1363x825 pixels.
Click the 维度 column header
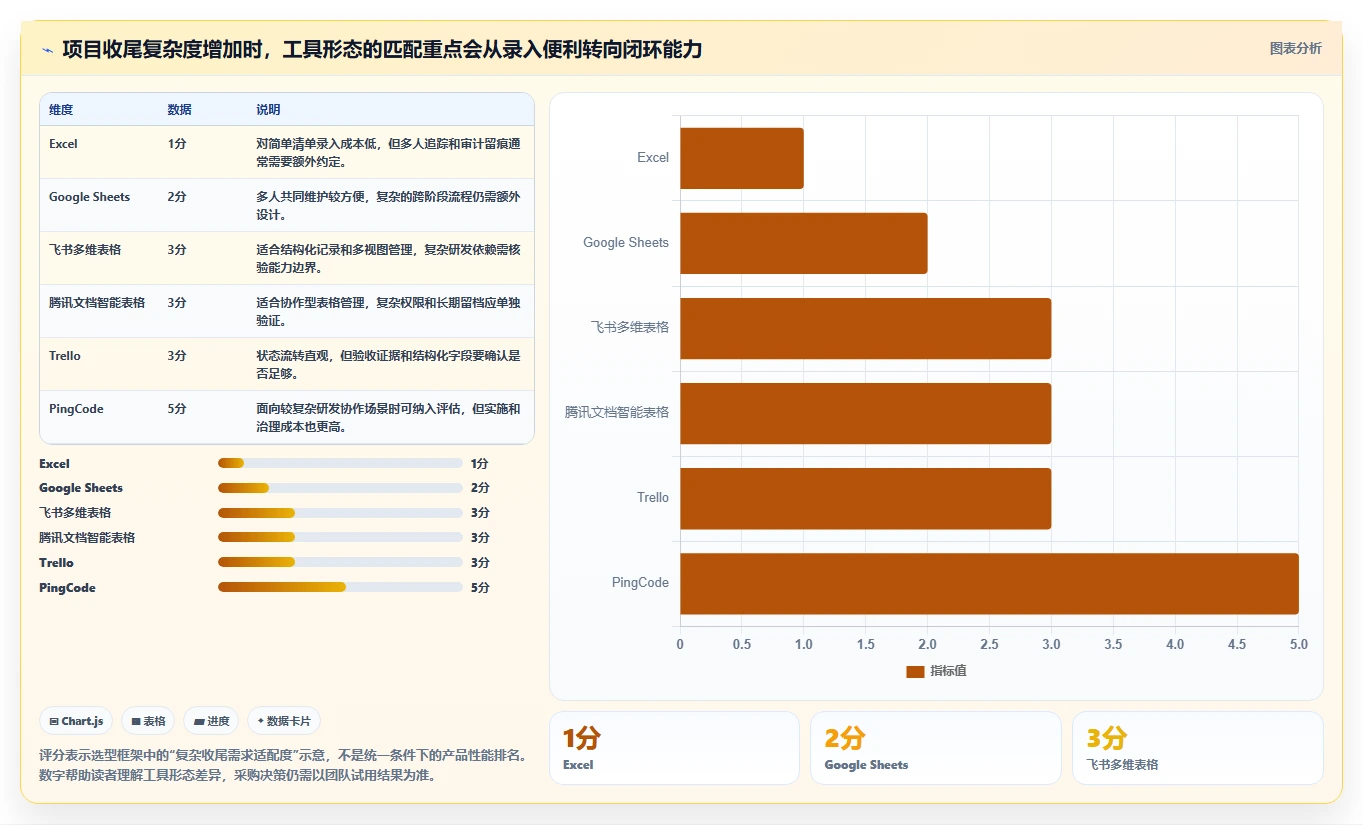(x=61, y=110)
